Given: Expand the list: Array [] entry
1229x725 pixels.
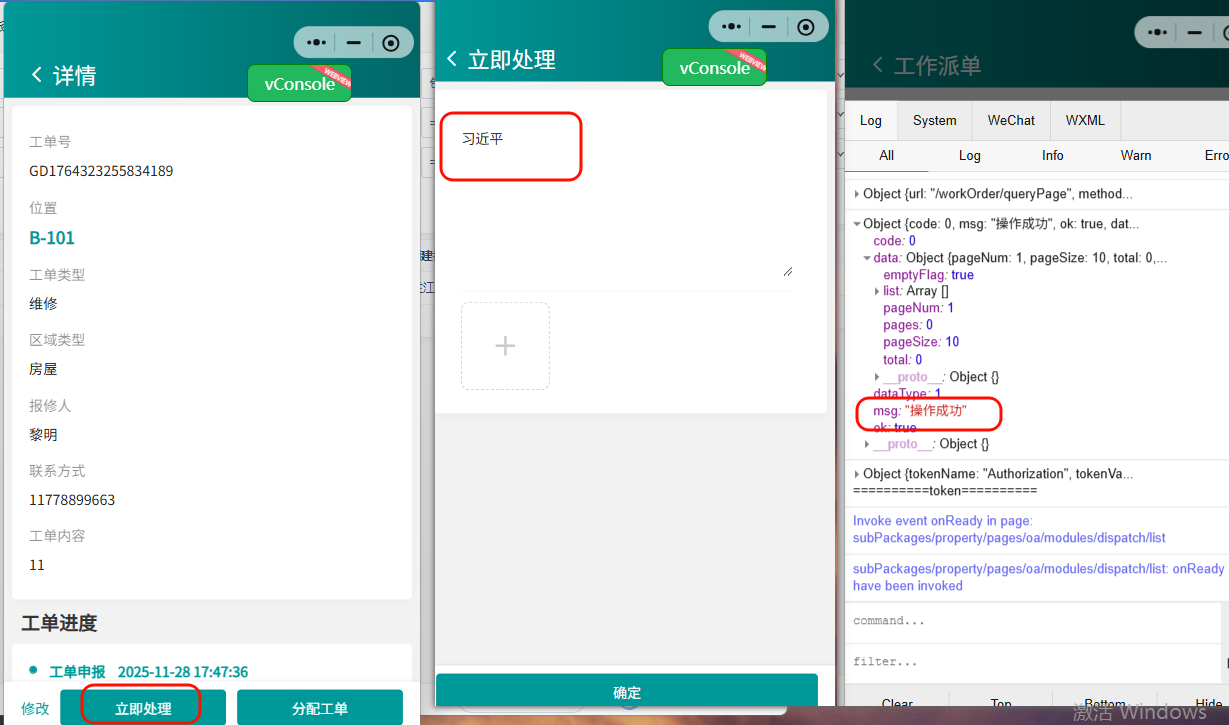Looking at the screenshot, I should [x=875, y=291].
